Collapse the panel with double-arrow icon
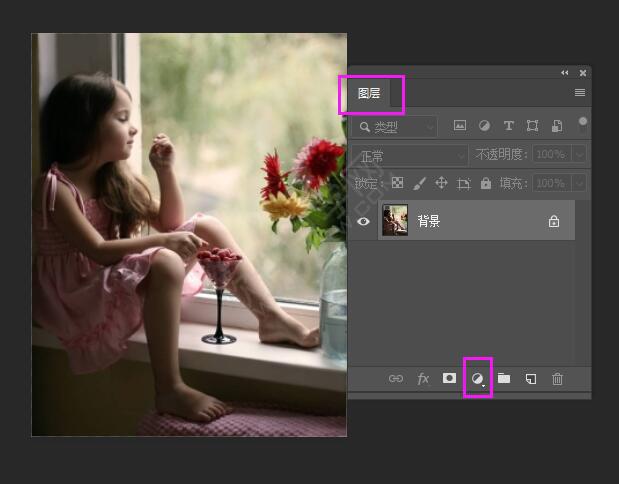The image size is (619, 484). (x=565, y=73)
